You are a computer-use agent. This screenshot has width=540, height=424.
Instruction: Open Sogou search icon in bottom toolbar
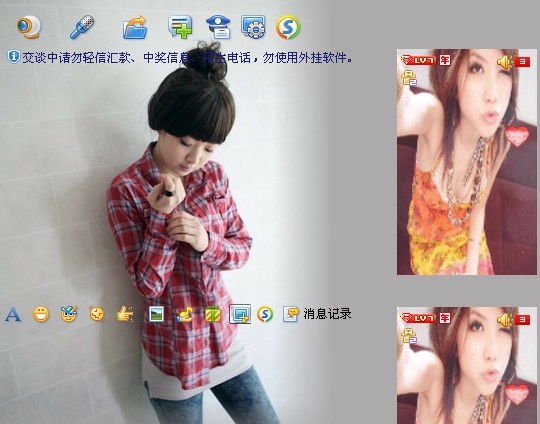coord(265,314)
